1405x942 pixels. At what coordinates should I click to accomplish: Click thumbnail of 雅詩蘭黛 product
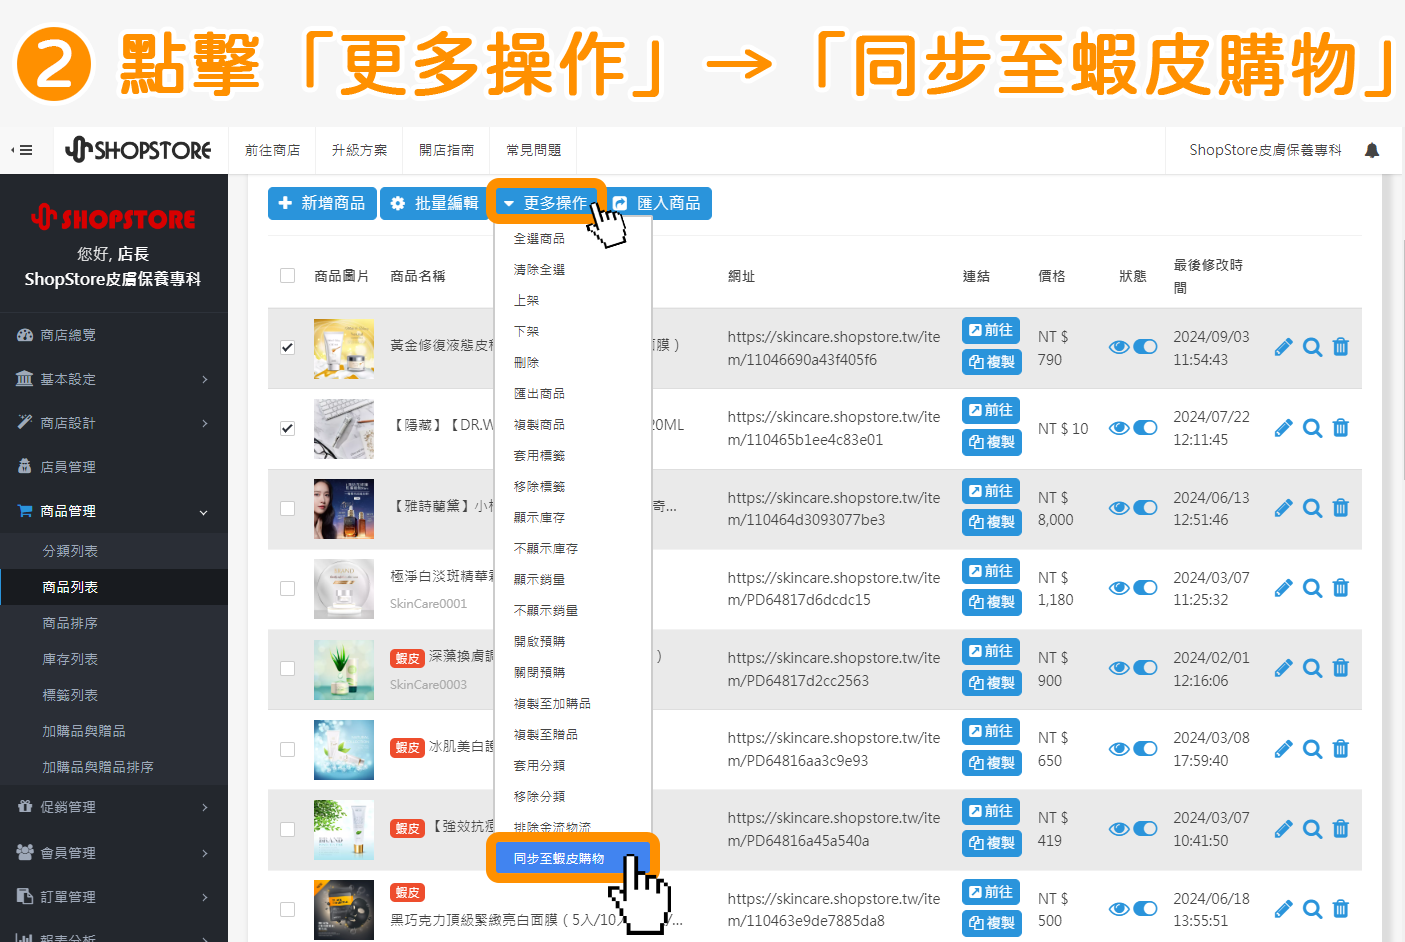click(x=344, y=509)
